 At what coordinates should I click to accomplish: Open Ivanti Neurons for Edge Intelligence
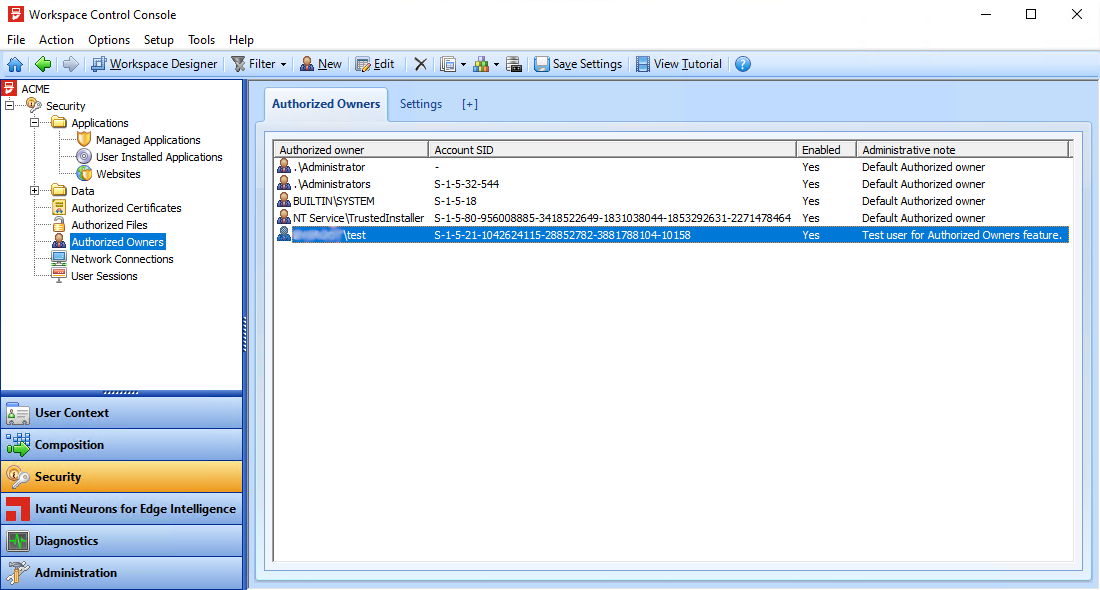point(122,509)
